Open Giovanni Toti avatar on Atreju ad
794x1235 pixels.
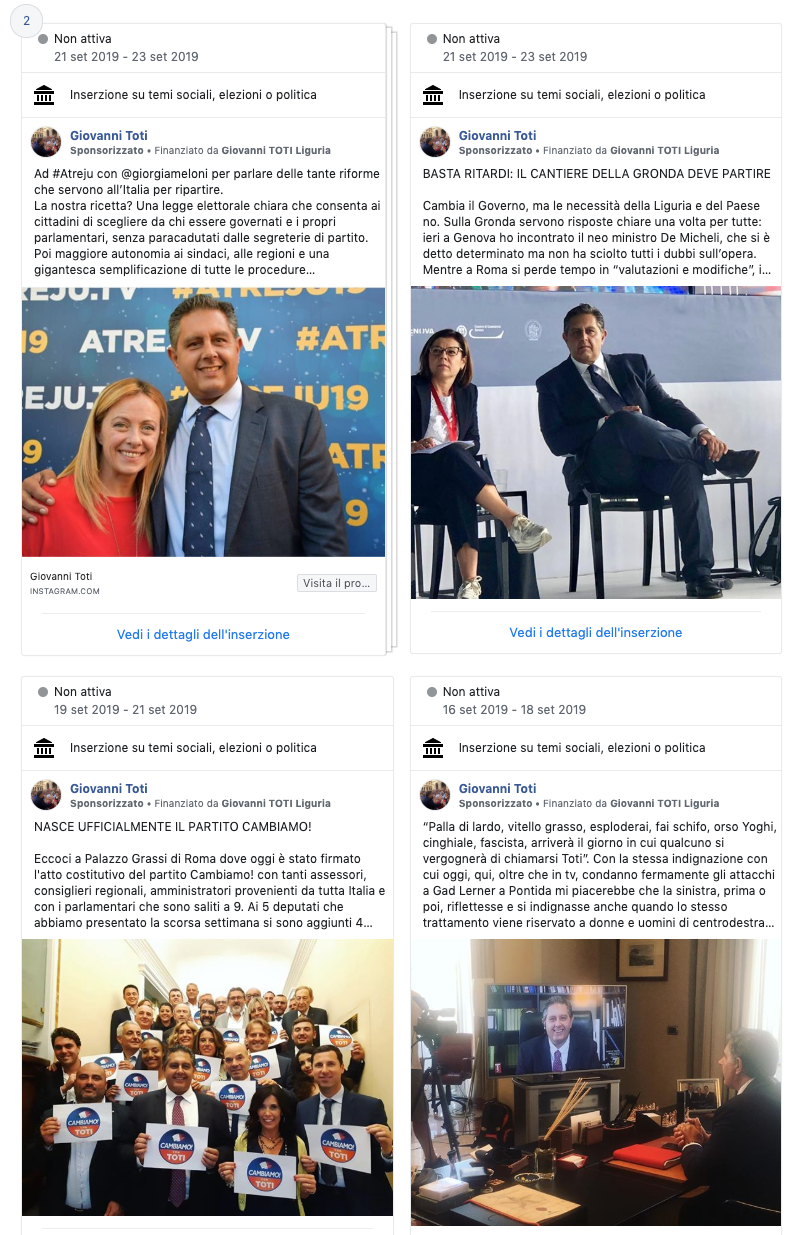coord(46,142)
